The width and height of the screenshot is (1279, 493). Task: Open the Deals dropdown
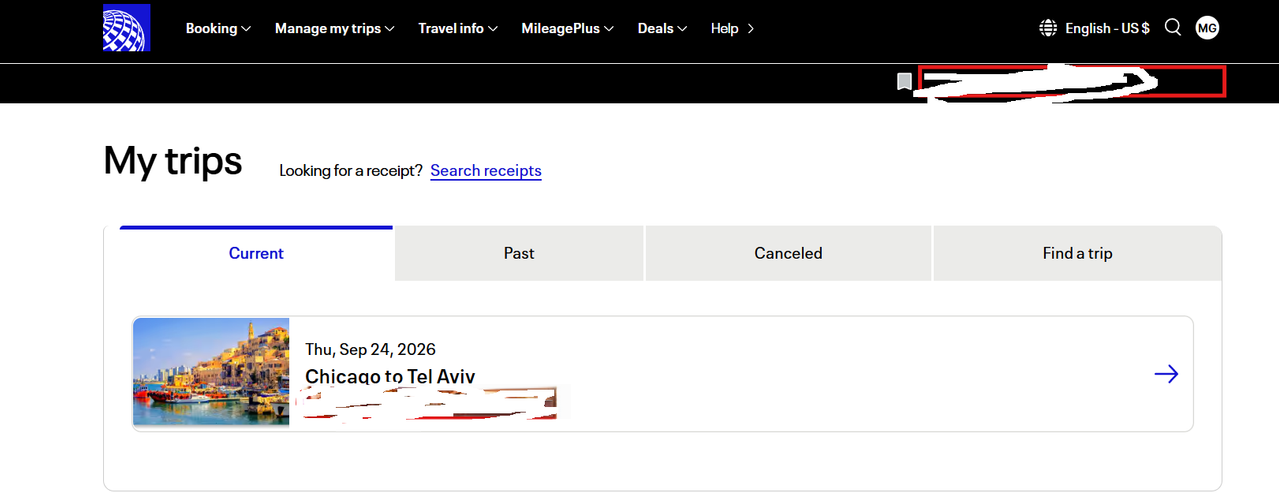point(662,28)
